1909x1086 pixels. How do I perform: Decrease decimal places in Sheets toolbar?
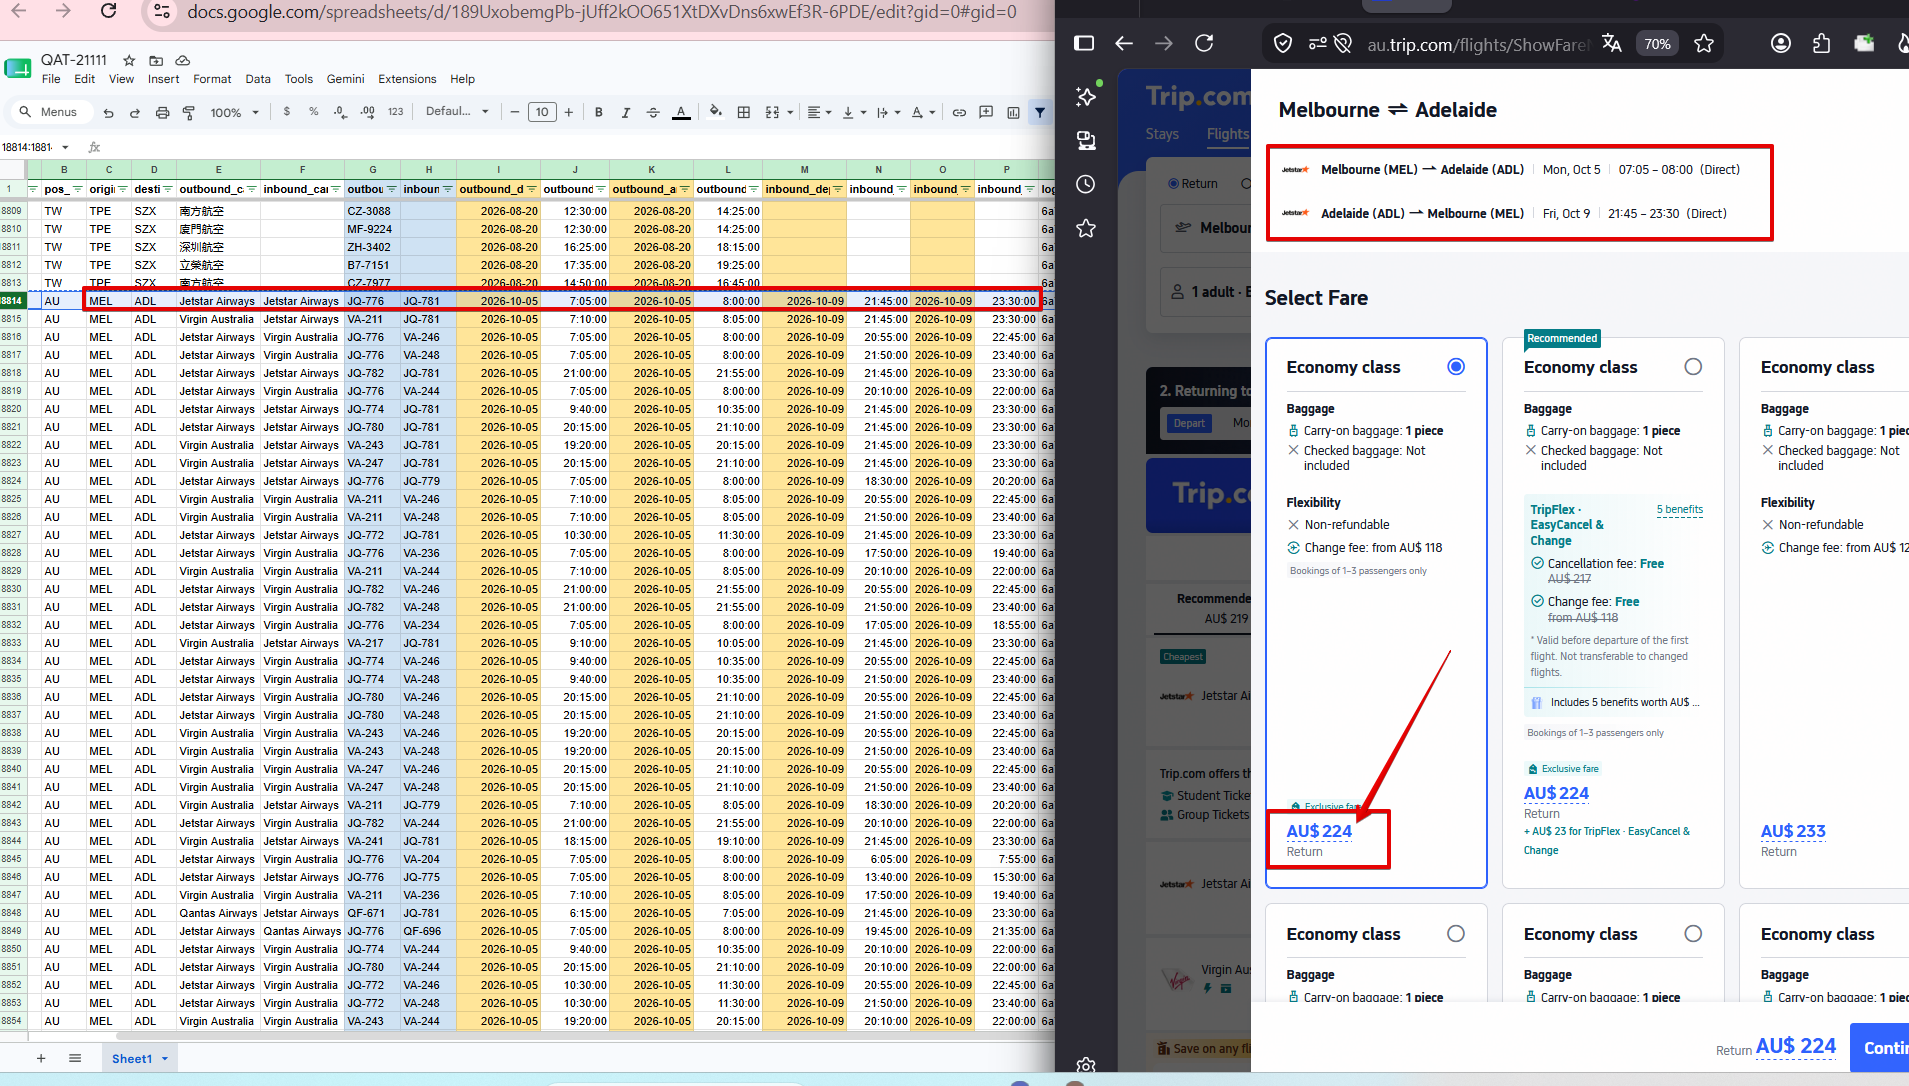(x=341, y=112)
